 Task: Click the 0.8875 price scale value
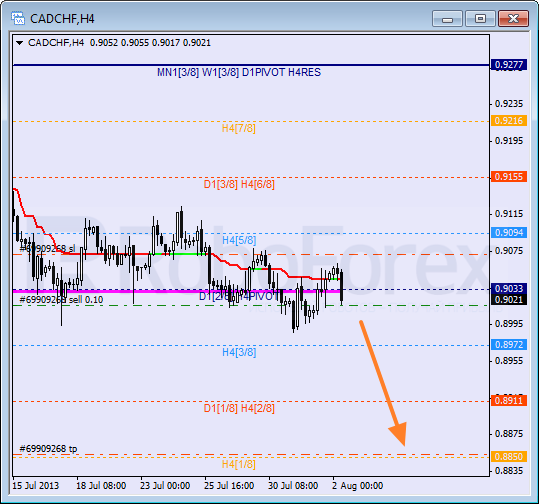click(x=509, y=434)
